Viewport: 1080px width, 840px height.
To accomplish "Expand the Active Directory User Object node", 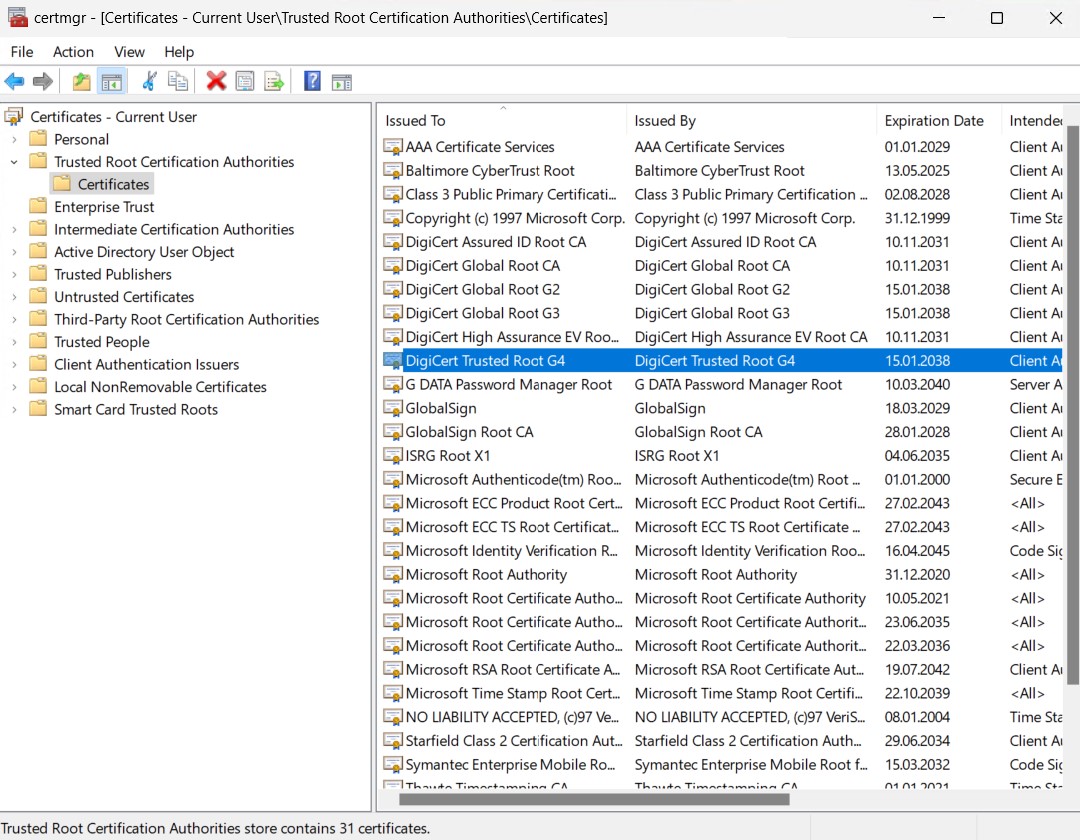I will [x=14, y=252].
